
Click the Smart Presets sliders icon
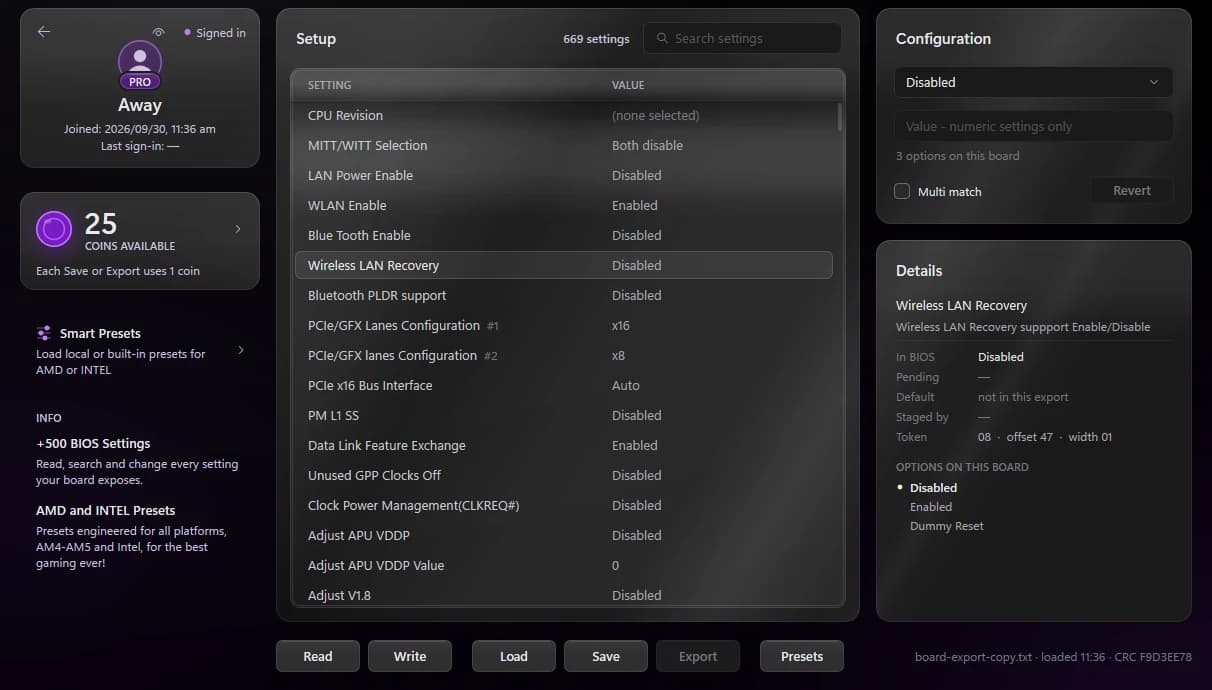click(x=44, y=333)
